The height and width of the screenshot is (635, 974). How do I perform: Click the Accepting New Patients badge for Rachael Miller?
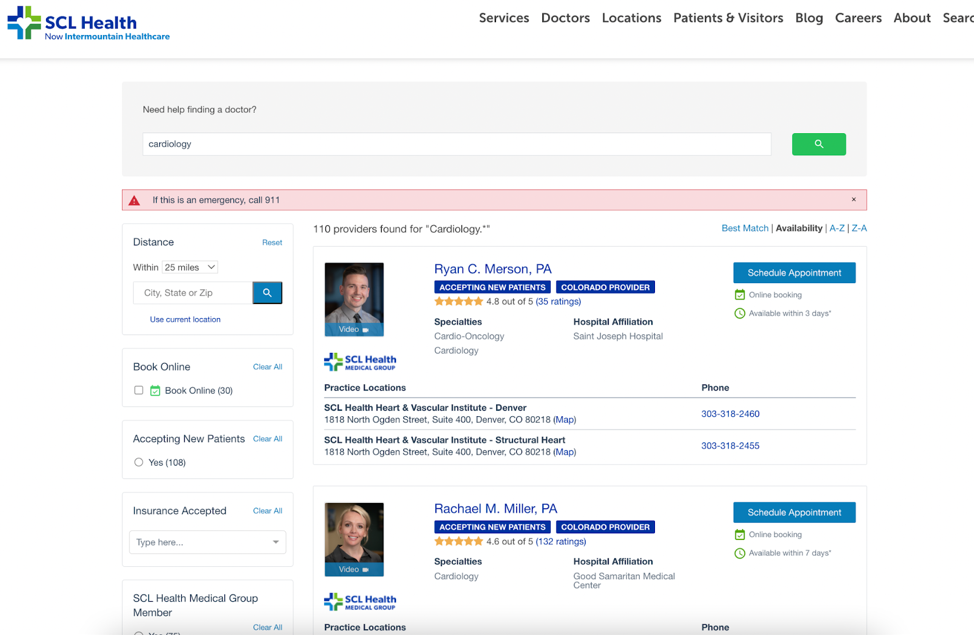pyautogui.click(x=492, y=527)
